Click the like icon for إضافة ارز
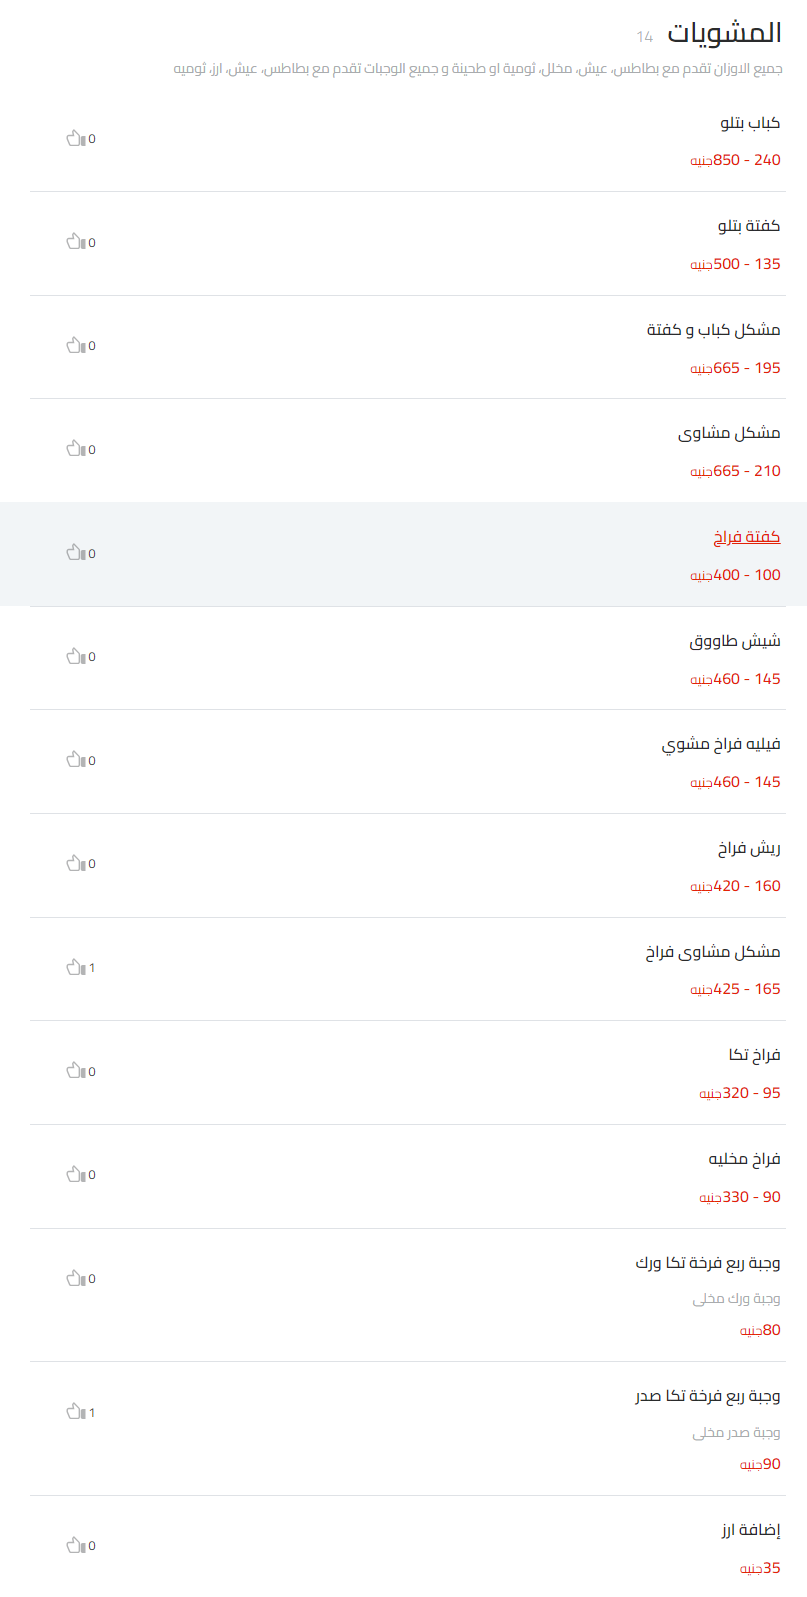Image resolution: width=807 pixels, height=1597 pixels. [77, 1545]
